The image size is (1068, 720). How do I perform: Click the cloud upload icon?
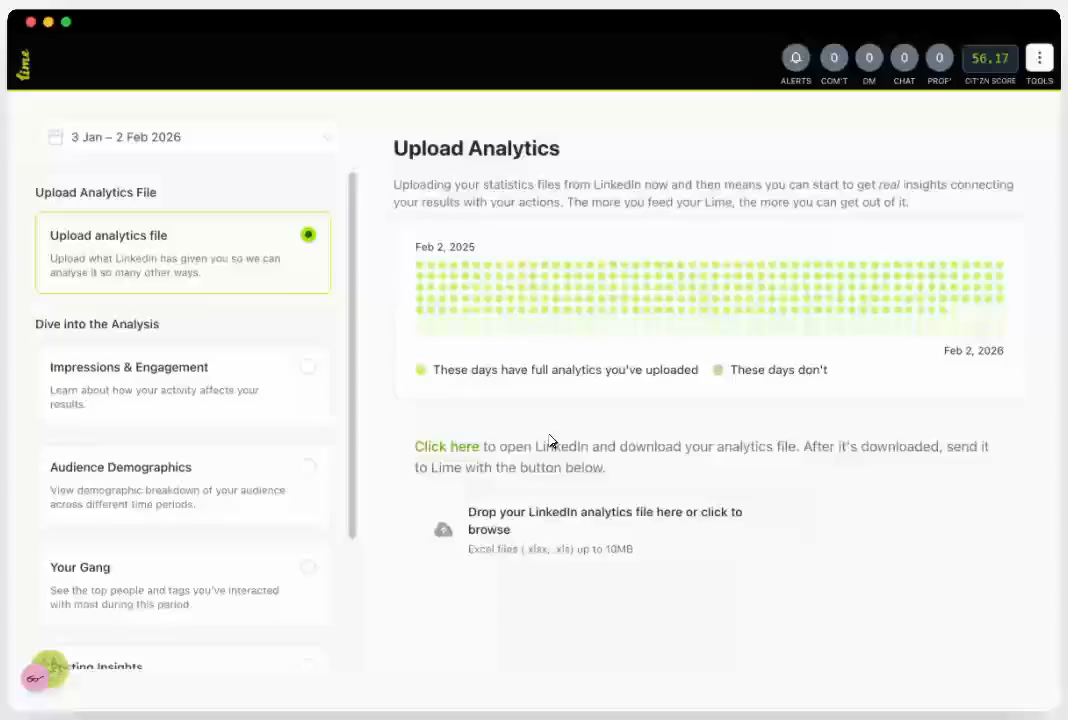443,529
